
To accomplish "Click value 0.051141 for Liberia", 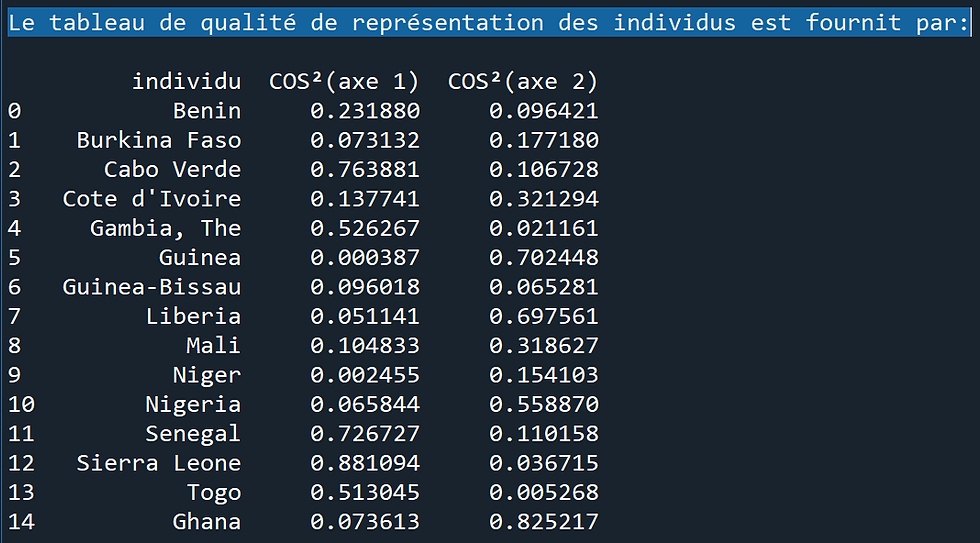I will coord(365,316).
